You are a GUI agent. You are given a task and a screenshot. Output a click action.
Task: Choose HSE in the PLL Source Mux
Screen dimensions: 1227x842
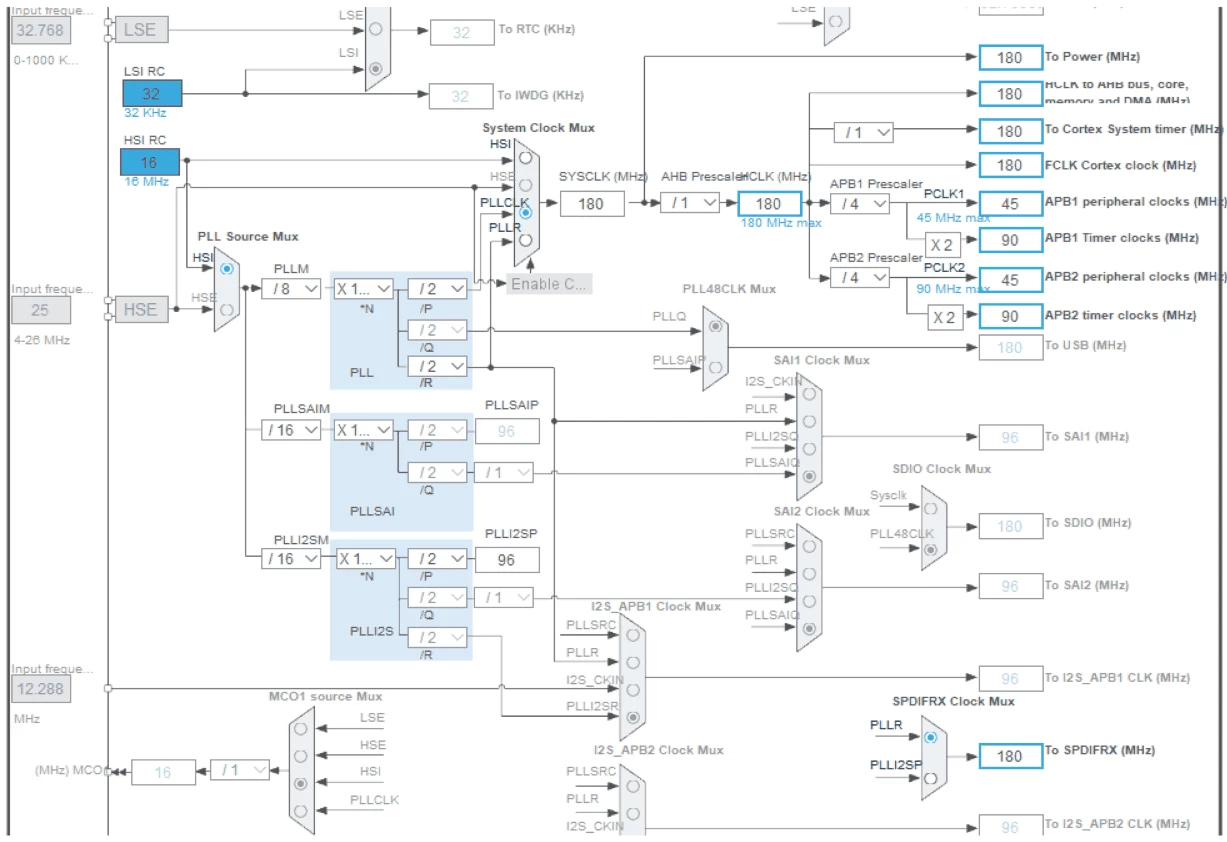click(x=226, y=309)
